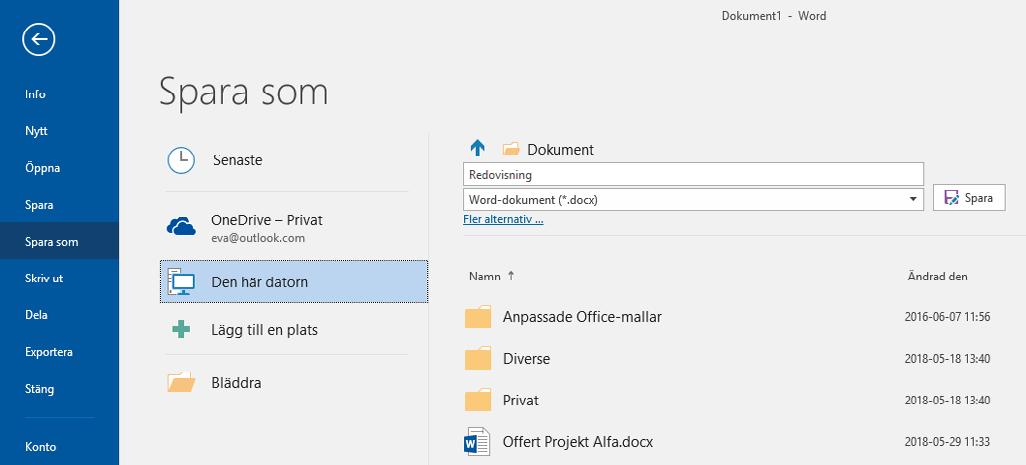Select Öppna in the sidebar menu

pos(43,168)
